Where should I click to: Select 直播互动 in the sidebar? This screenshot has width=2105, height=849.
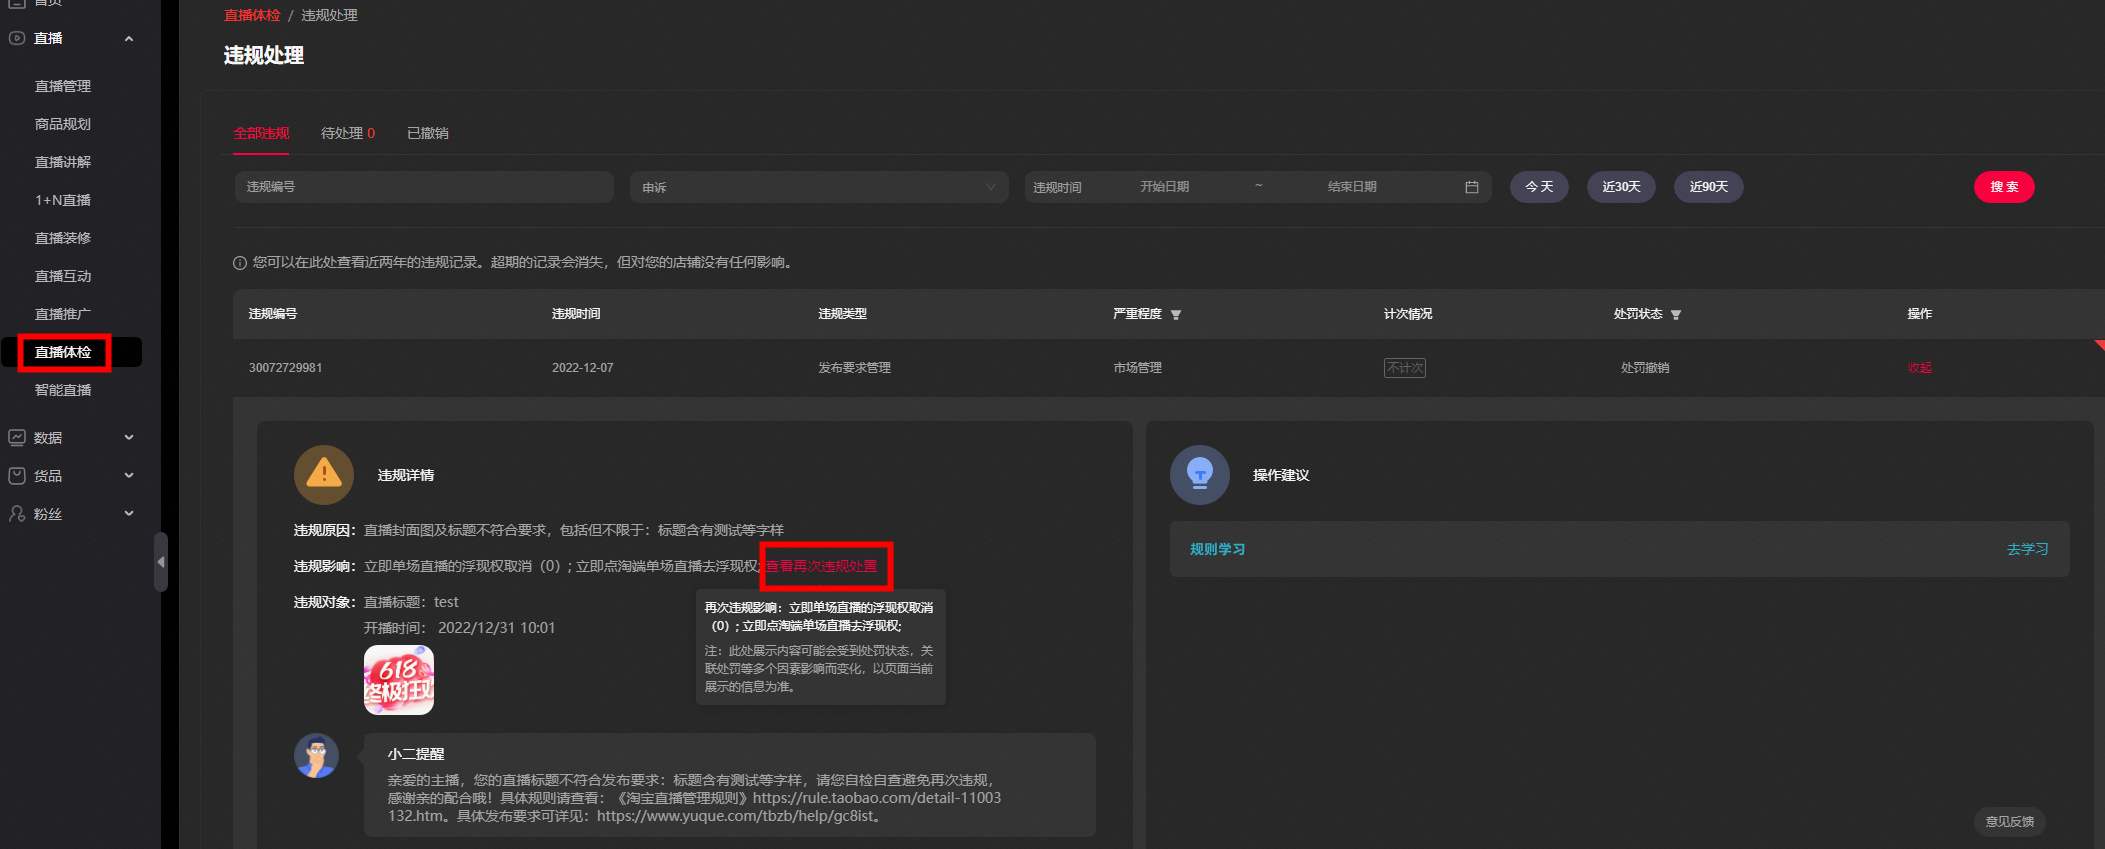pos(63,276)
